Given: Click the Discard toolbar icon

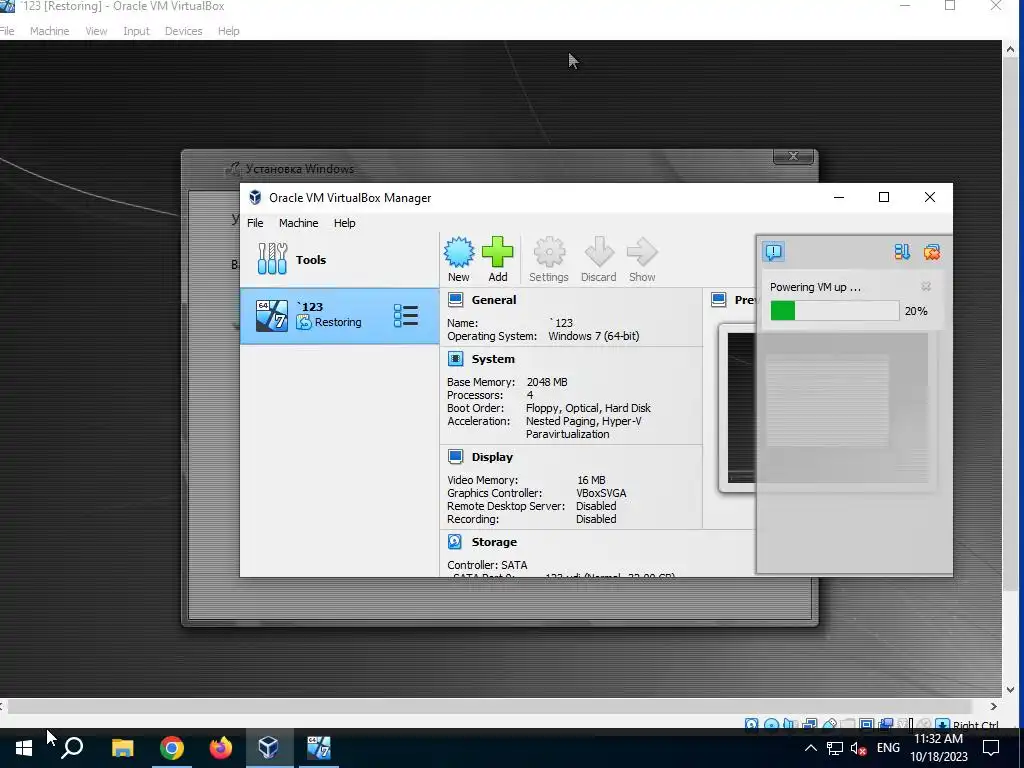Looking at the screenshot, I should (599, 259).
